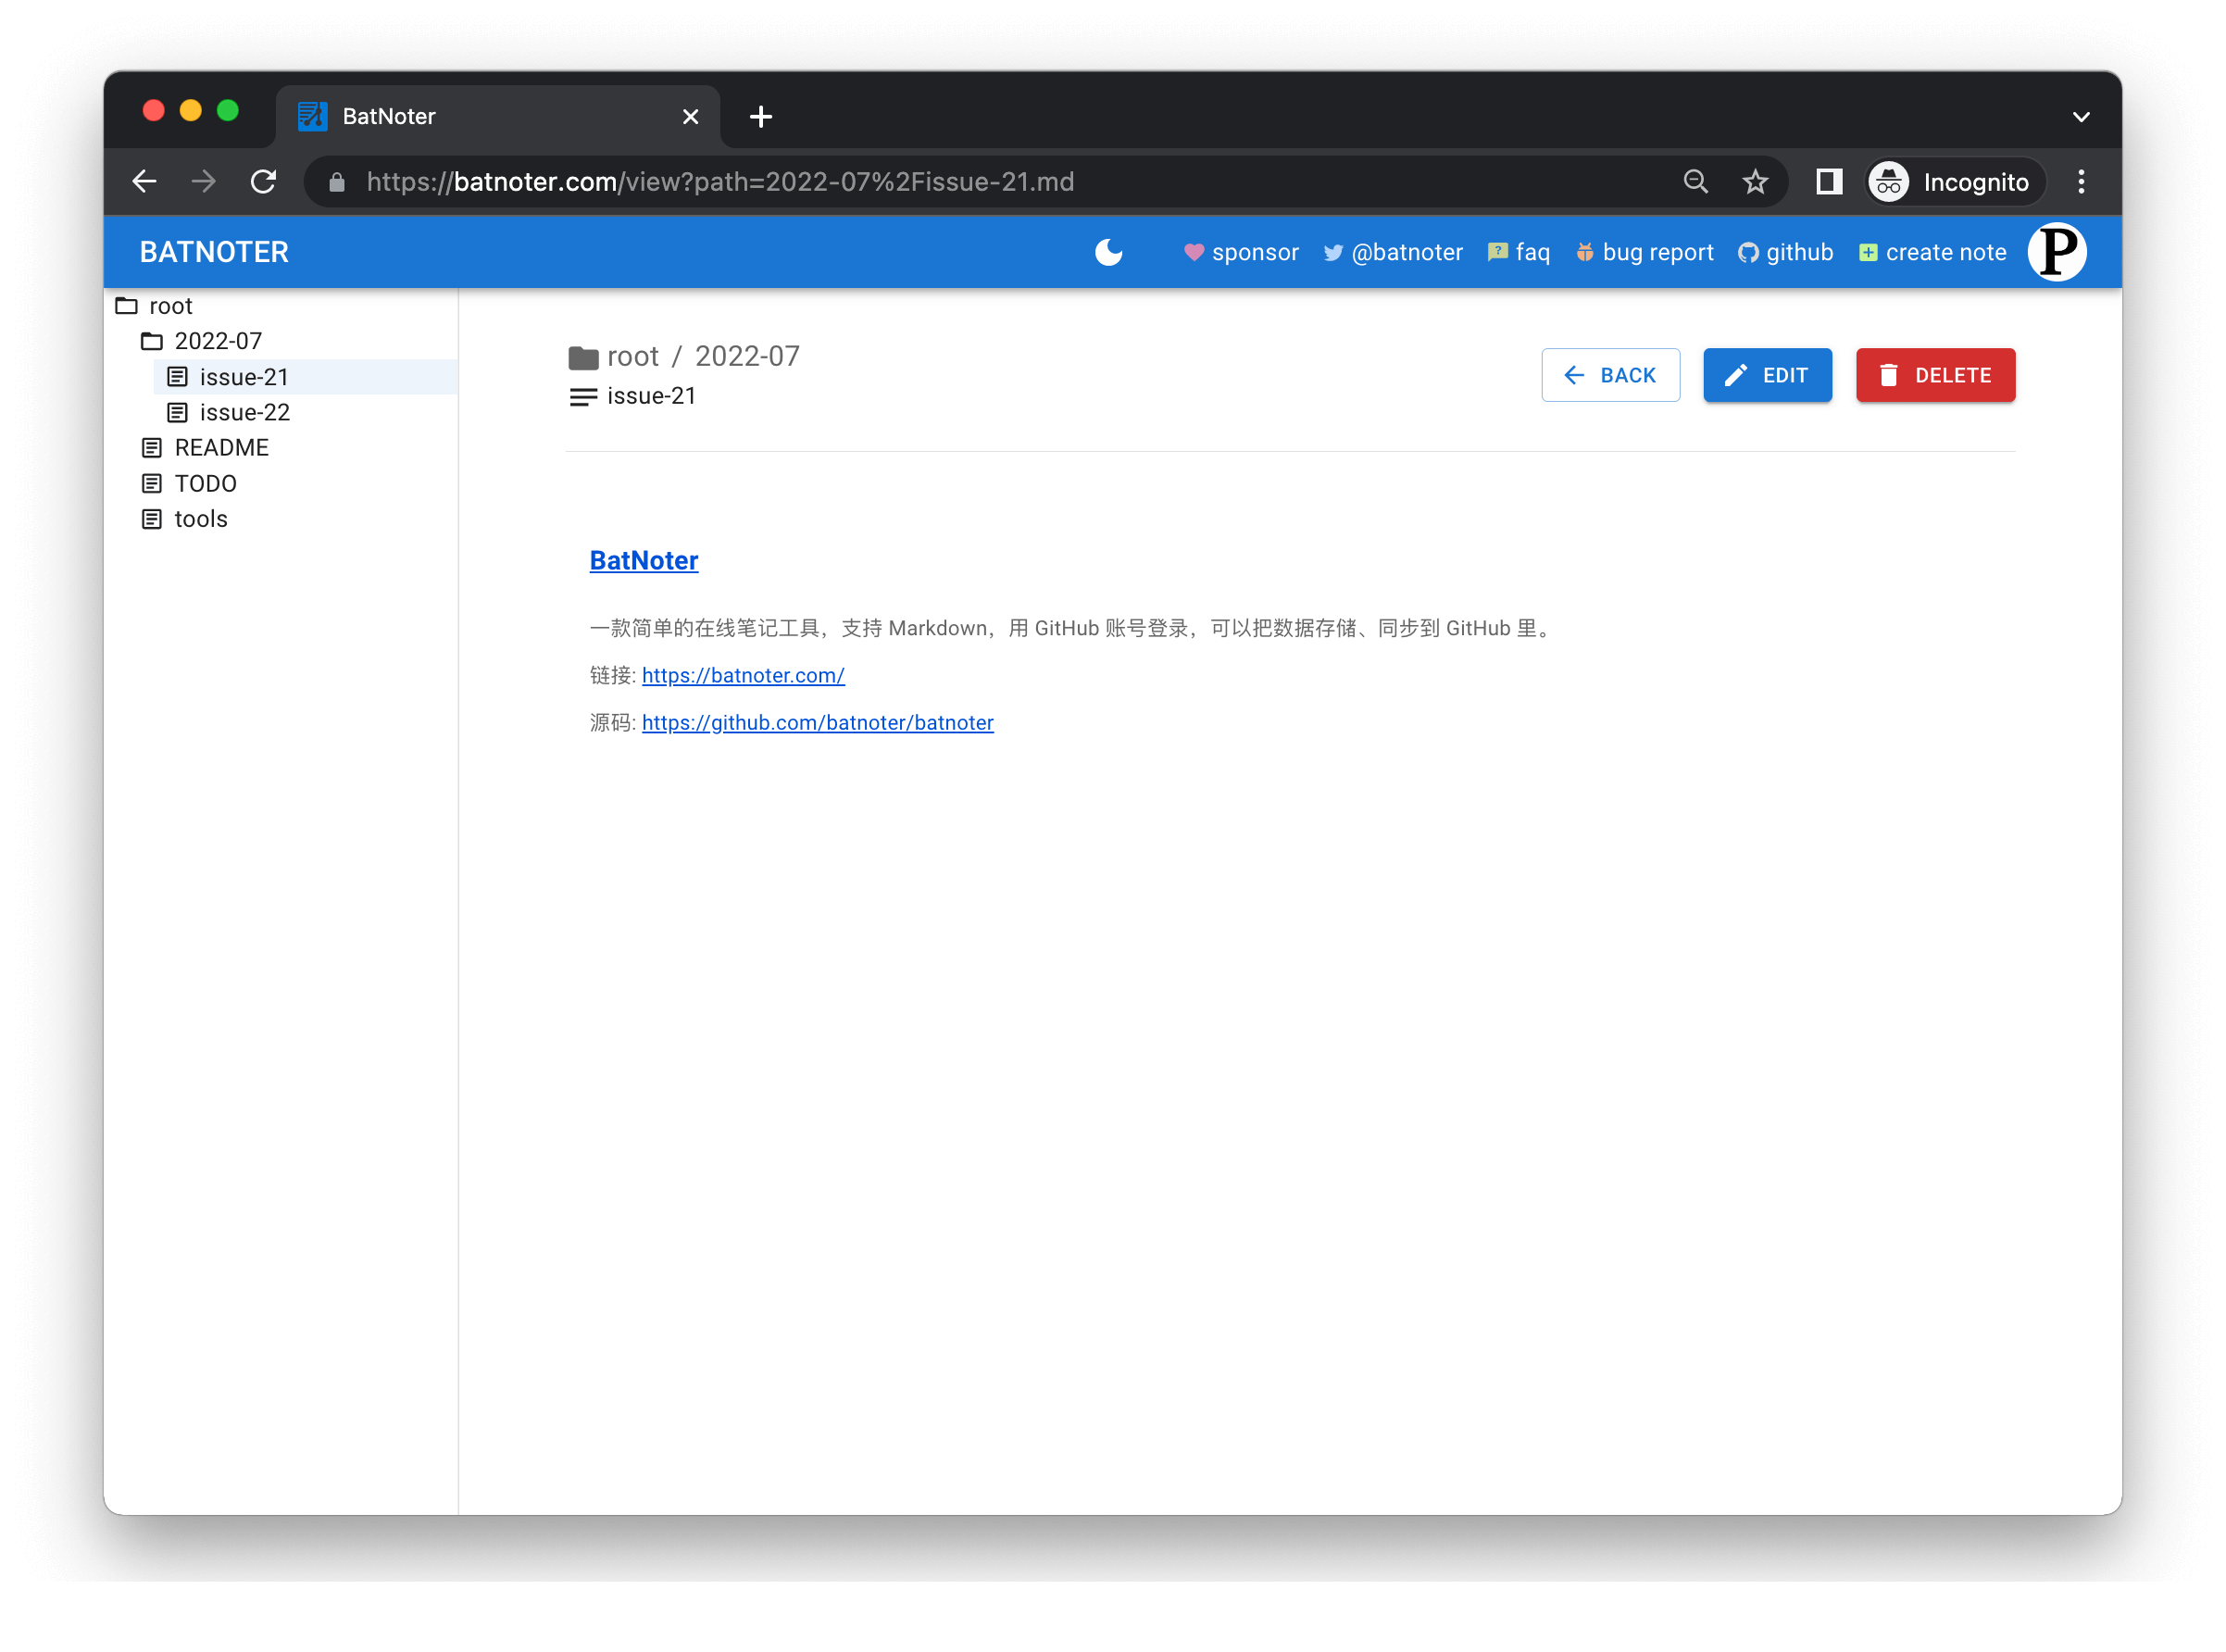Click the Publii P icon in toolbar

2061,250
